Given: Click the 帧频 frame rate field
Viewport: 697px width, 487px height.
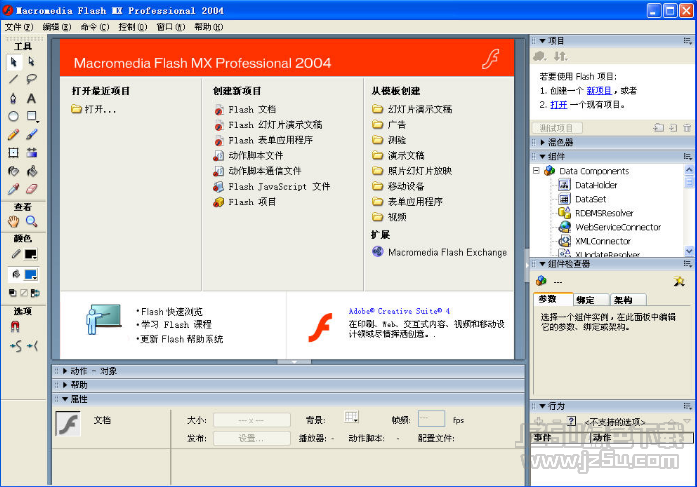Looking at the screenshot, I should click(431, 419).
